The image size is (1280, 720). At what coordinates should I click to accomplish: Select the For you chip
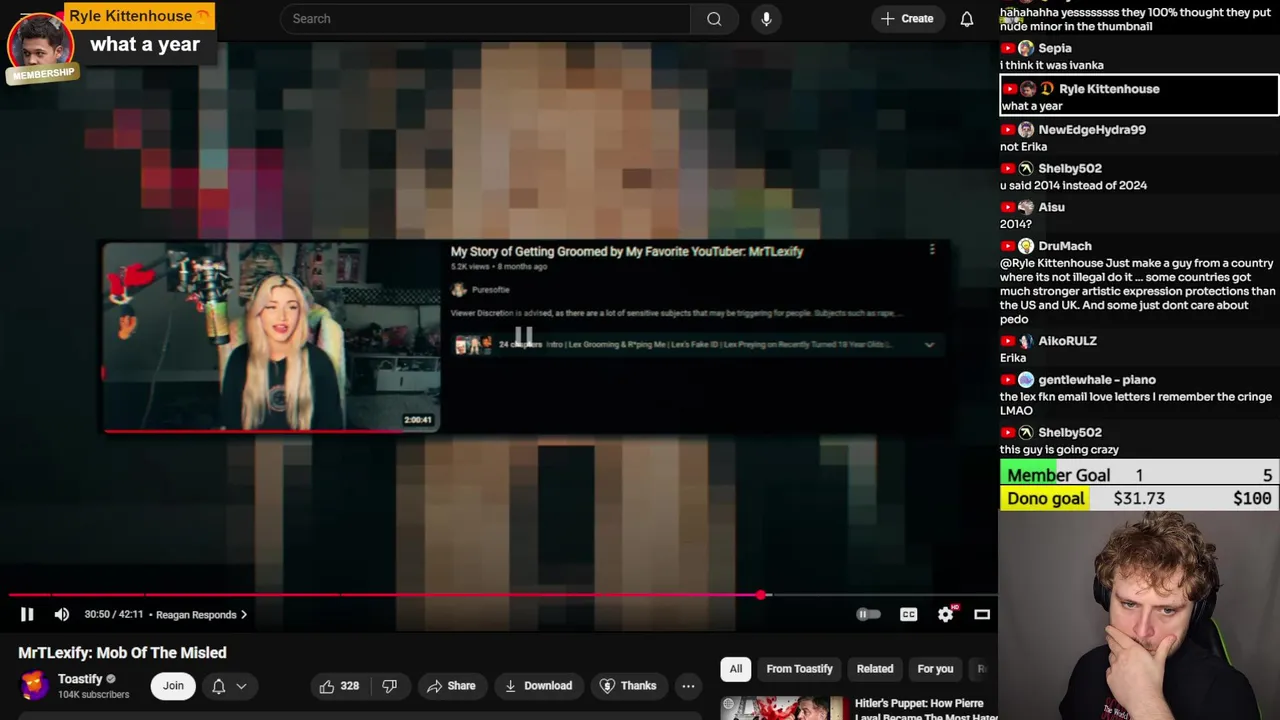(936, 668)
